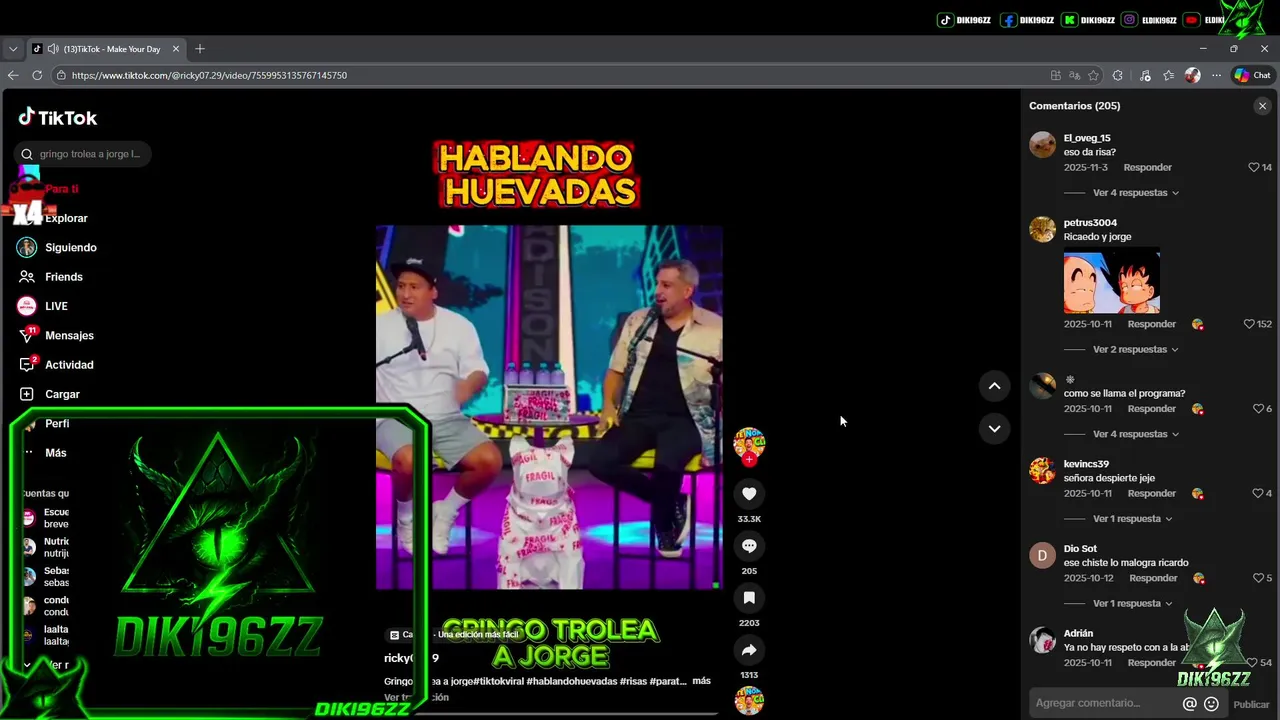Open the media control music icon
1280x720 pixels.
[1145, 75]
